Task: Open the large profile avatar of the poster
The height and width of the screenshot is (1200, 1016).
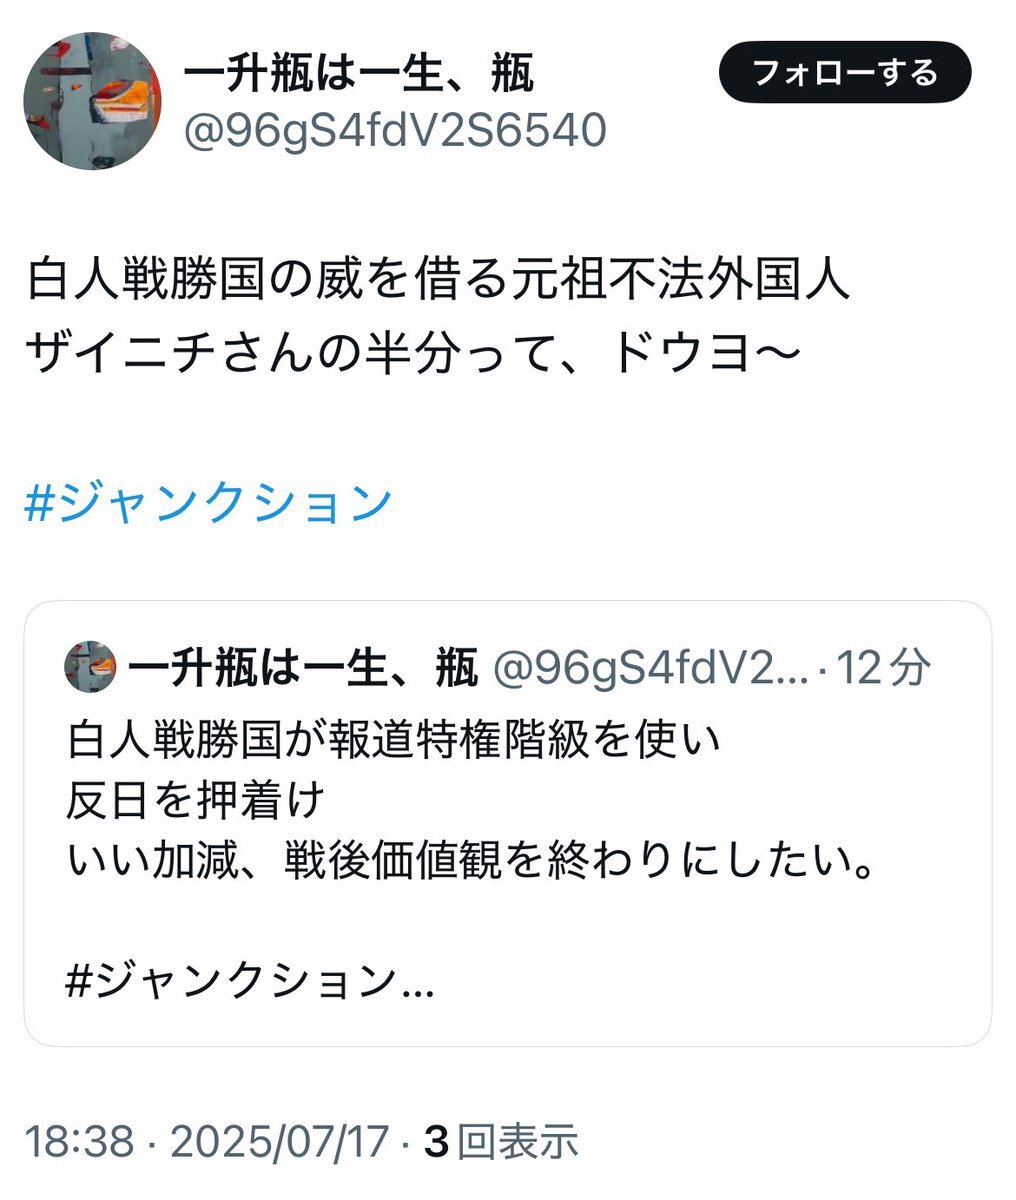Action: [91, 100]
